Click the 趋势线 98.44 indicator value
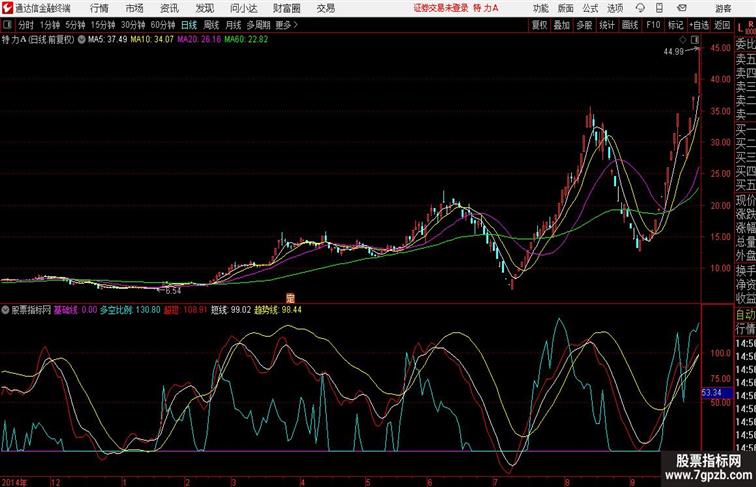 (278, 310)
